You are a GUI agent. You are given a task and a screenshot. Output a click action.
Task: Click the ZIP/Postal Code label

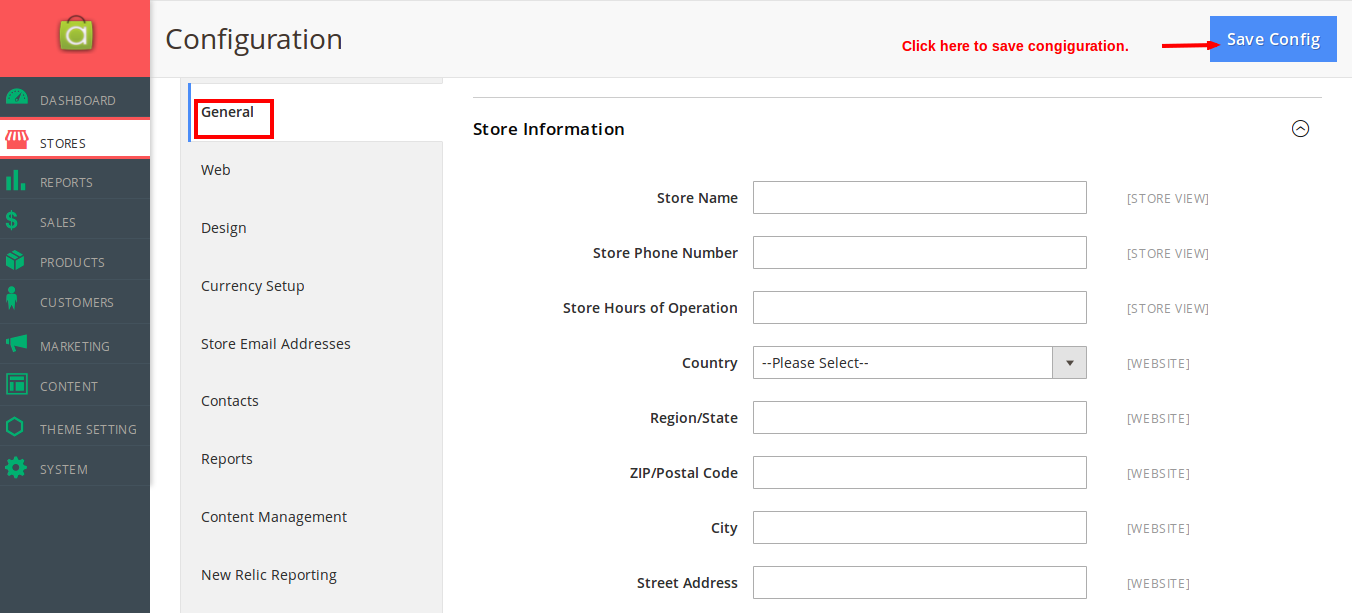[684, 473]
